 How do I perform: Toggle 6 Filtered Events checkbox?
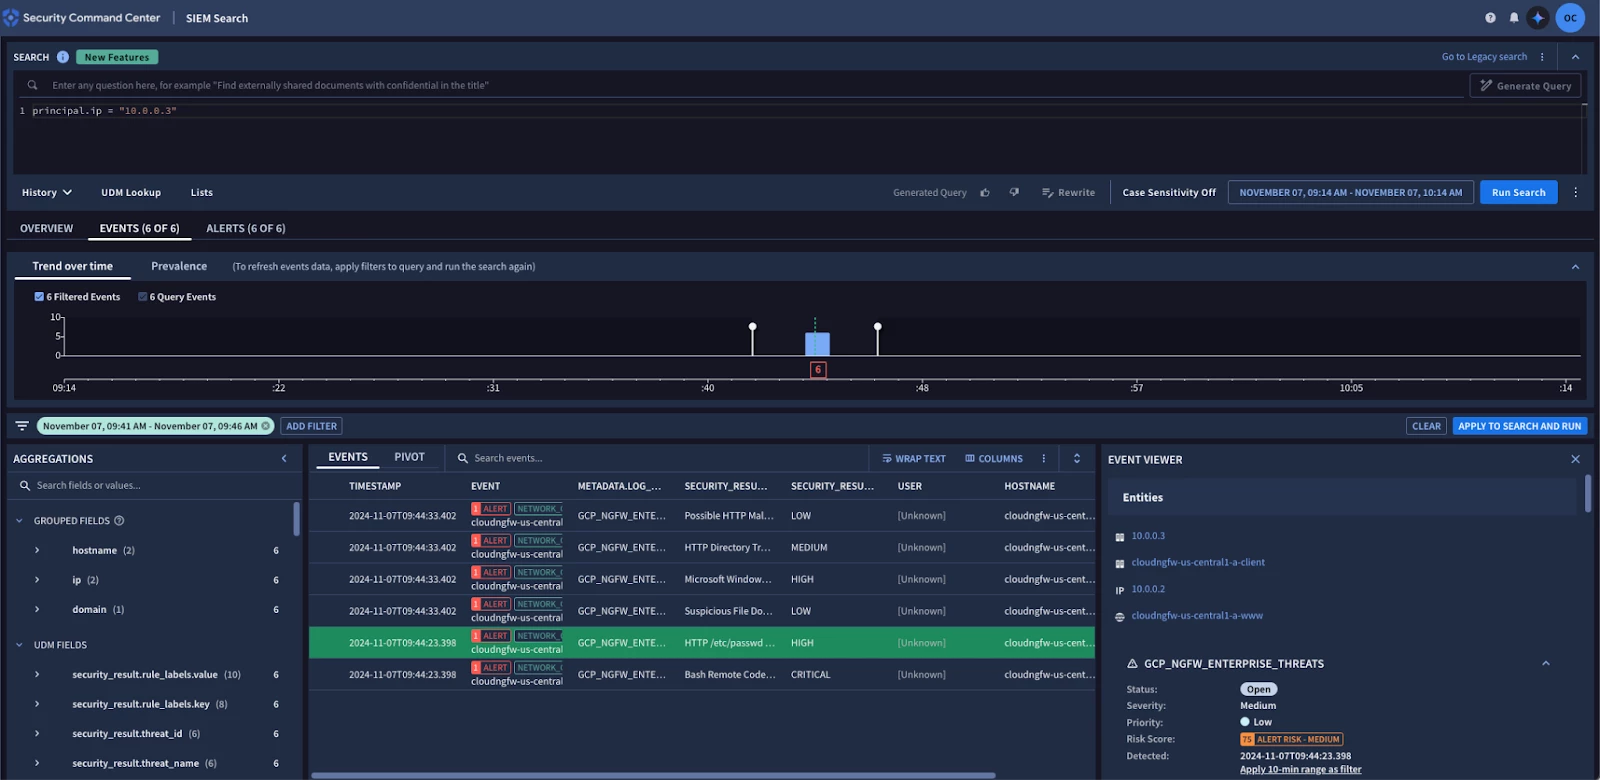[39, 297]
